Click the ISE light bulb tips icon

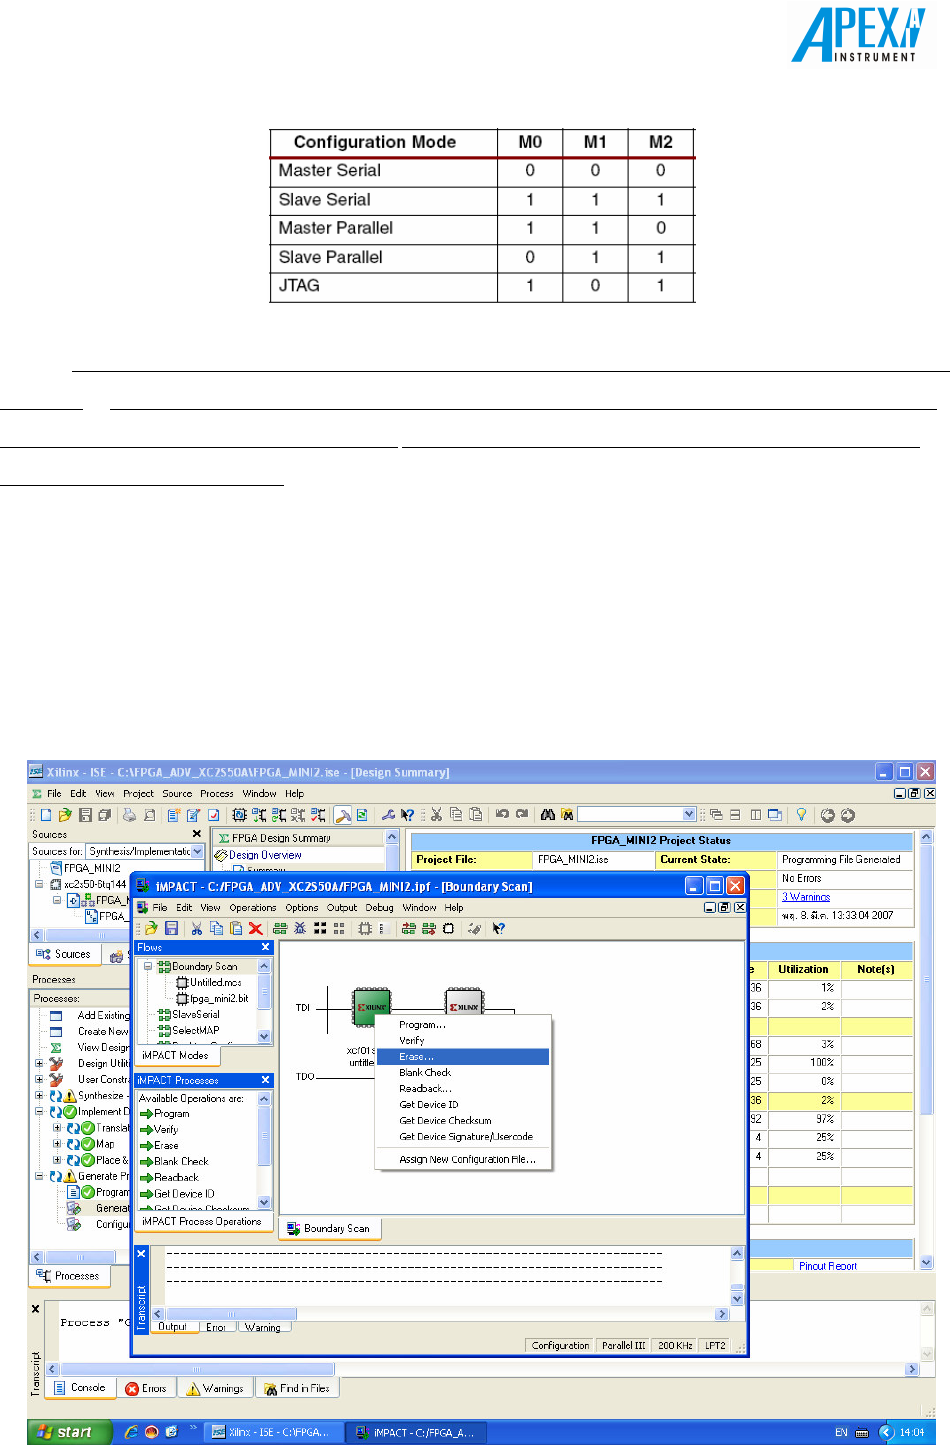pos(801,815)
